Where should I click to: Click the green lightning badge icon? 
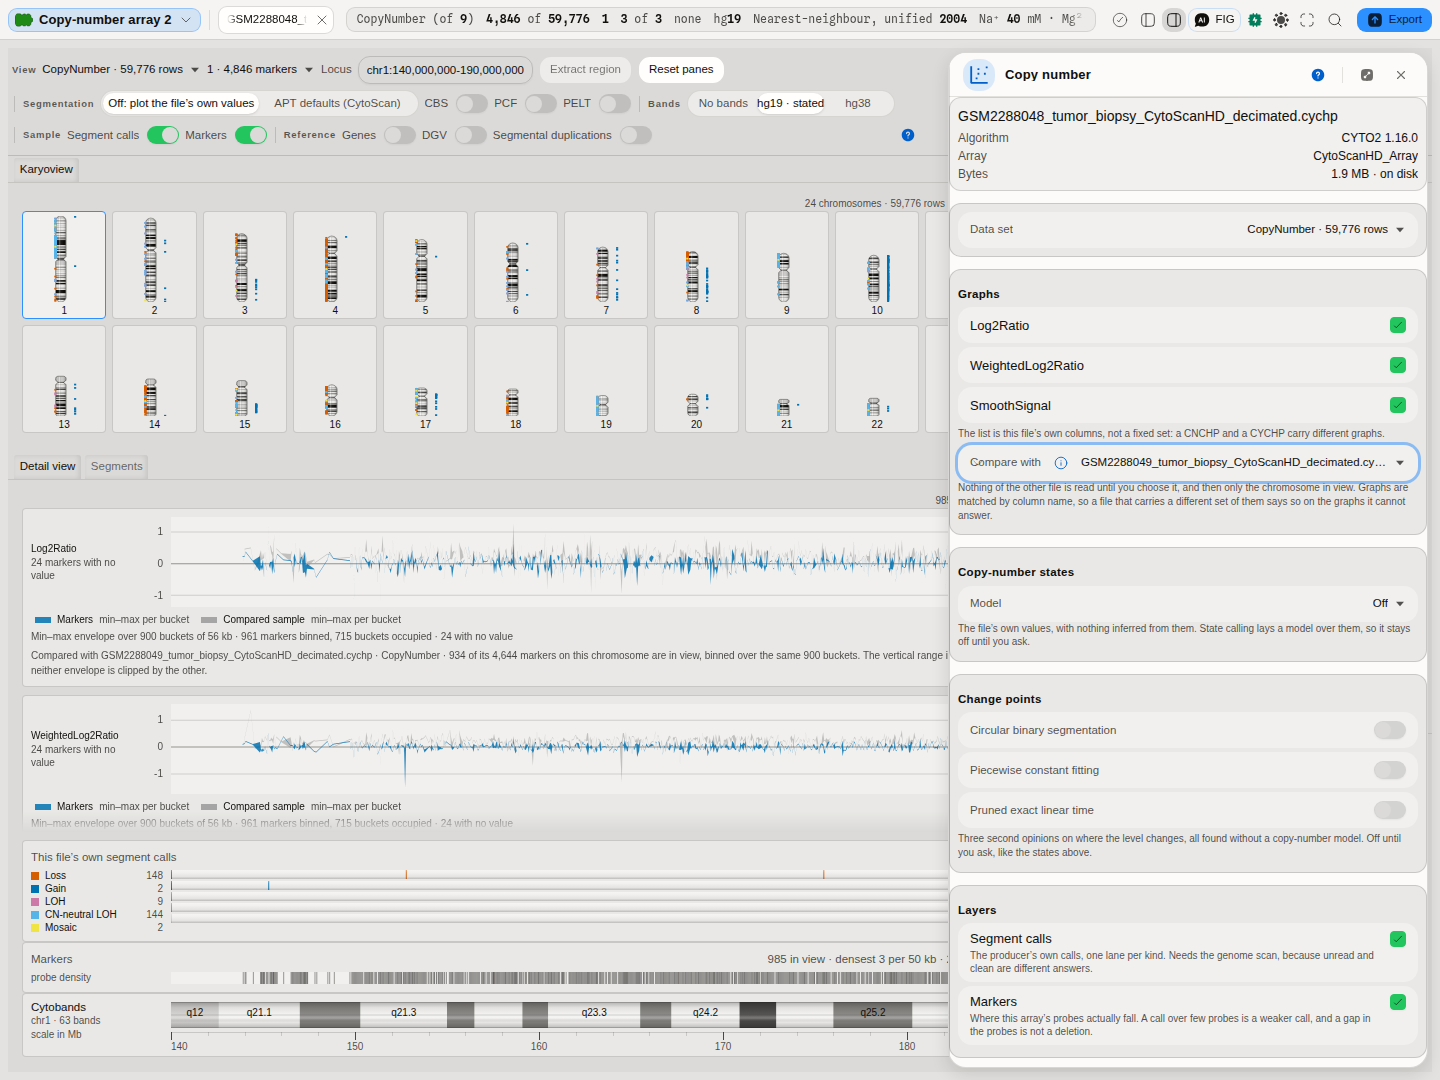(1255, 20)
